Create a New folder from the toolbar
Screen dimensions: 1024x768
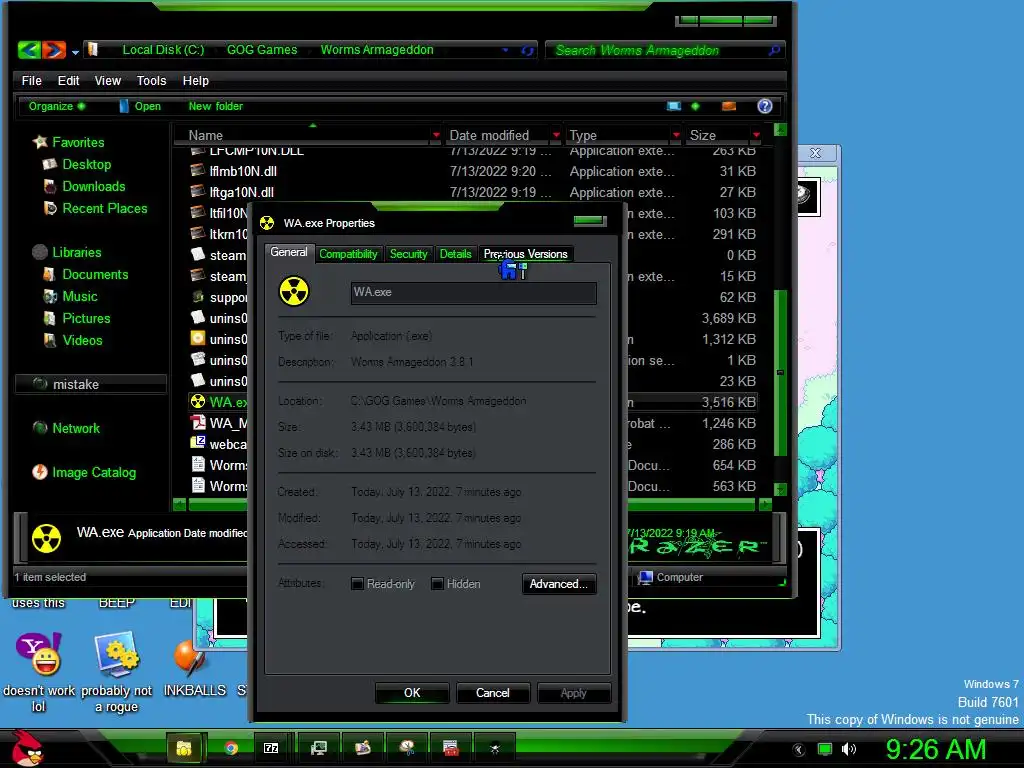(x=216, y=106)
